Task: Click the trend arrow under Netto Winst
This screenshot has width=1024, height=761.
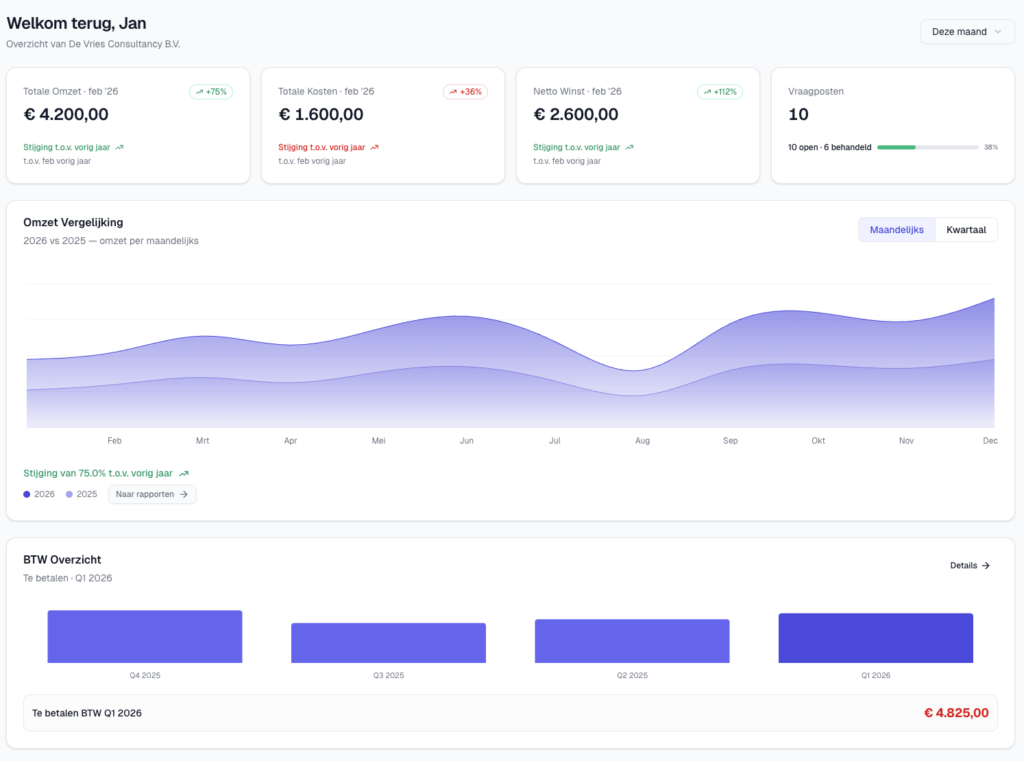Action: pyautogui.click(x=629, y=147)
